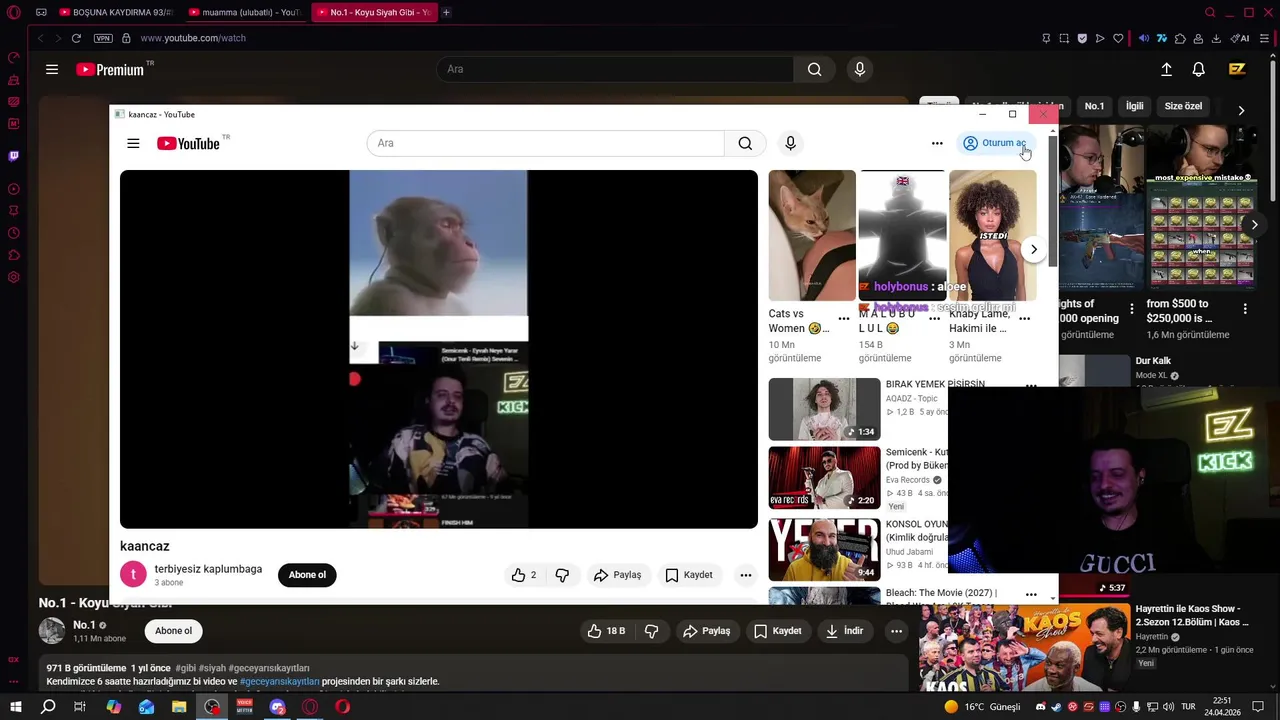Select the No.1 filter chip
Image resolution: width=1280 pixels, height=720 pixels.
coord(1095,106)
